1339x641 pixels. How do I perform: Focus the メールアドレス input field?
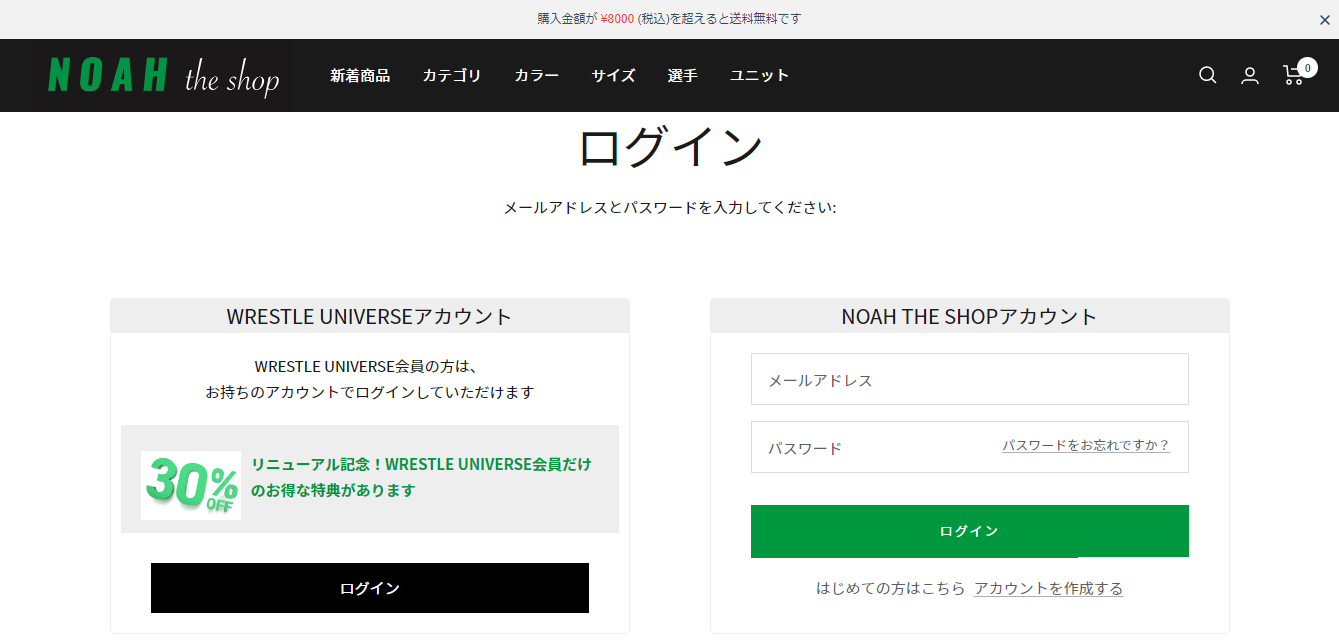pos(970,379)
